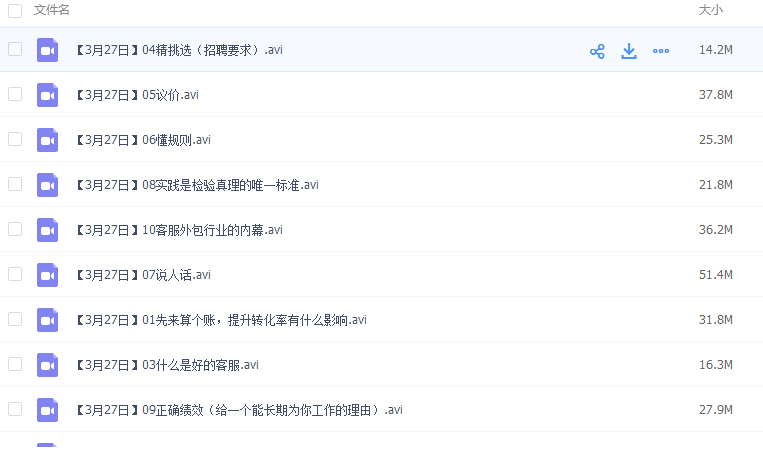
Task: Click the 27.9M size value
Action: [716, 410]
